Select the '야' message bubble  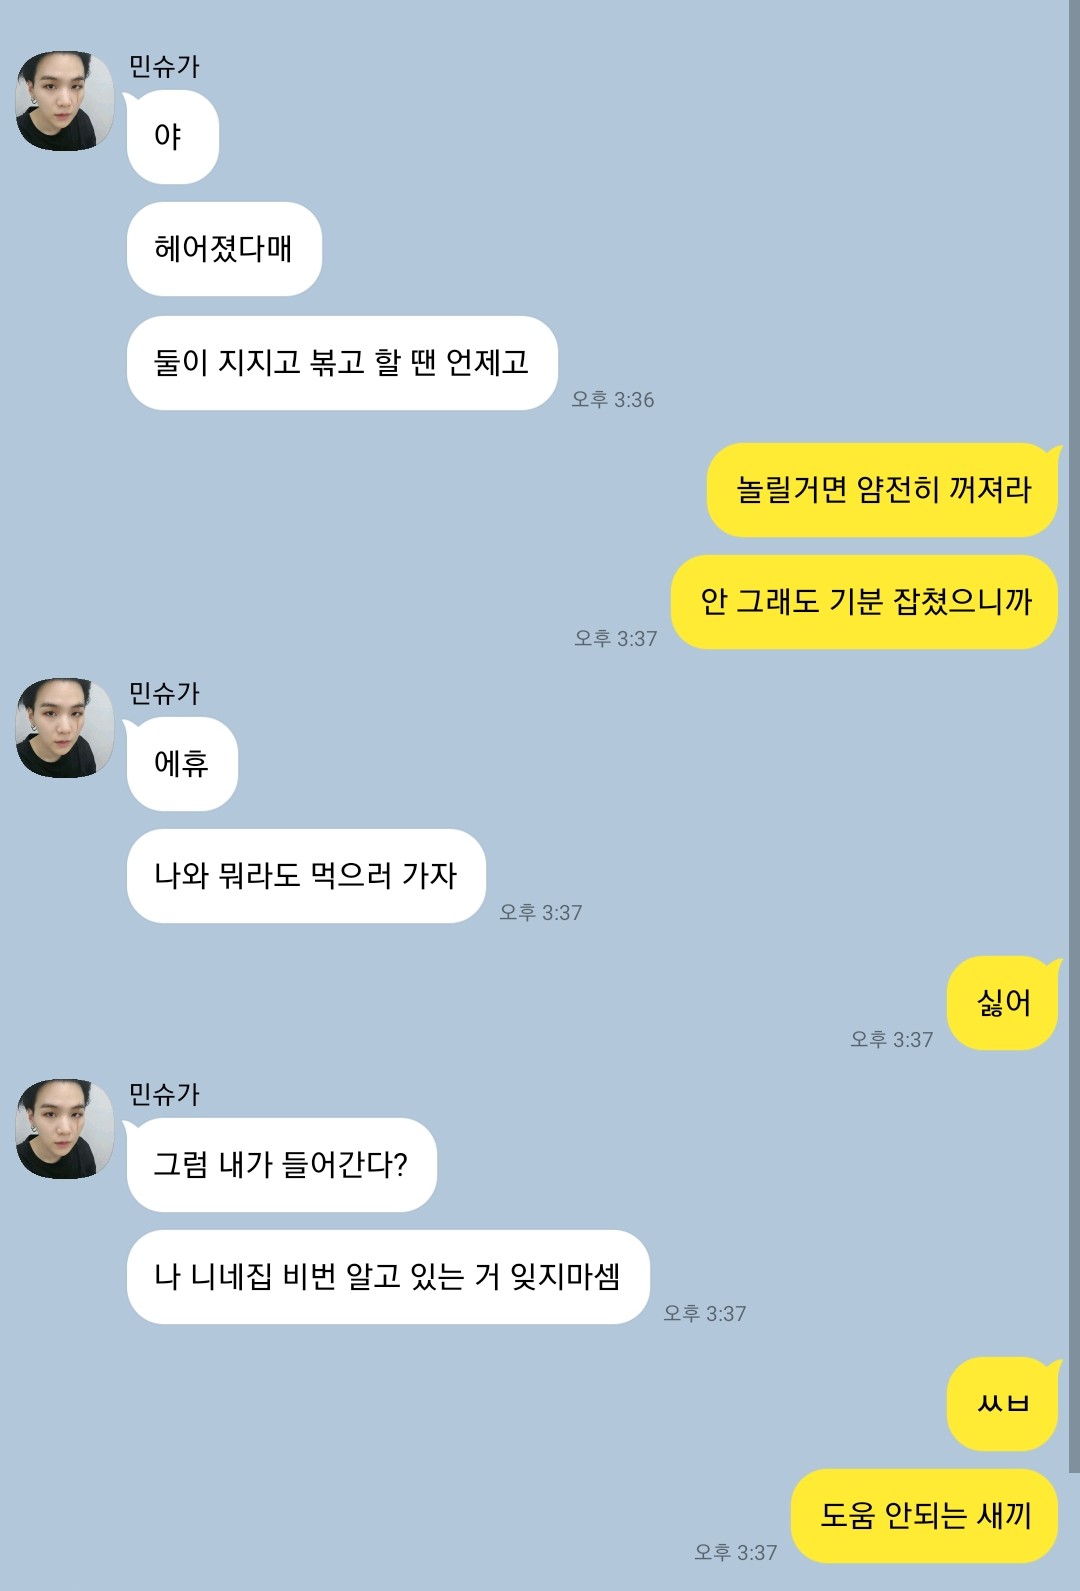click(172, 137)
